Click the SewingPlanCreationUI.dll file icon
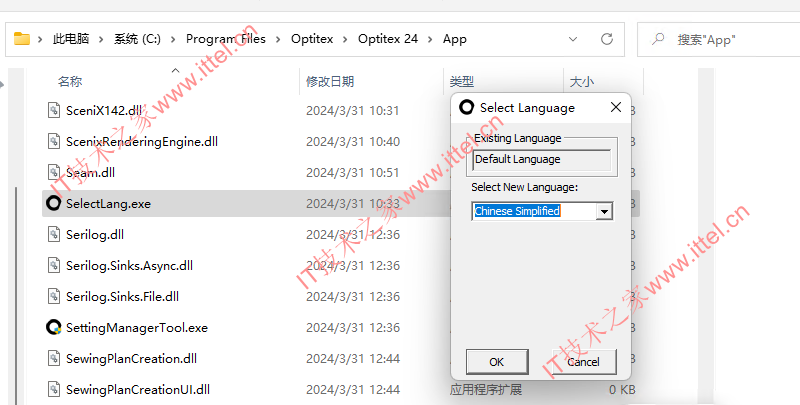 [54, 390]
